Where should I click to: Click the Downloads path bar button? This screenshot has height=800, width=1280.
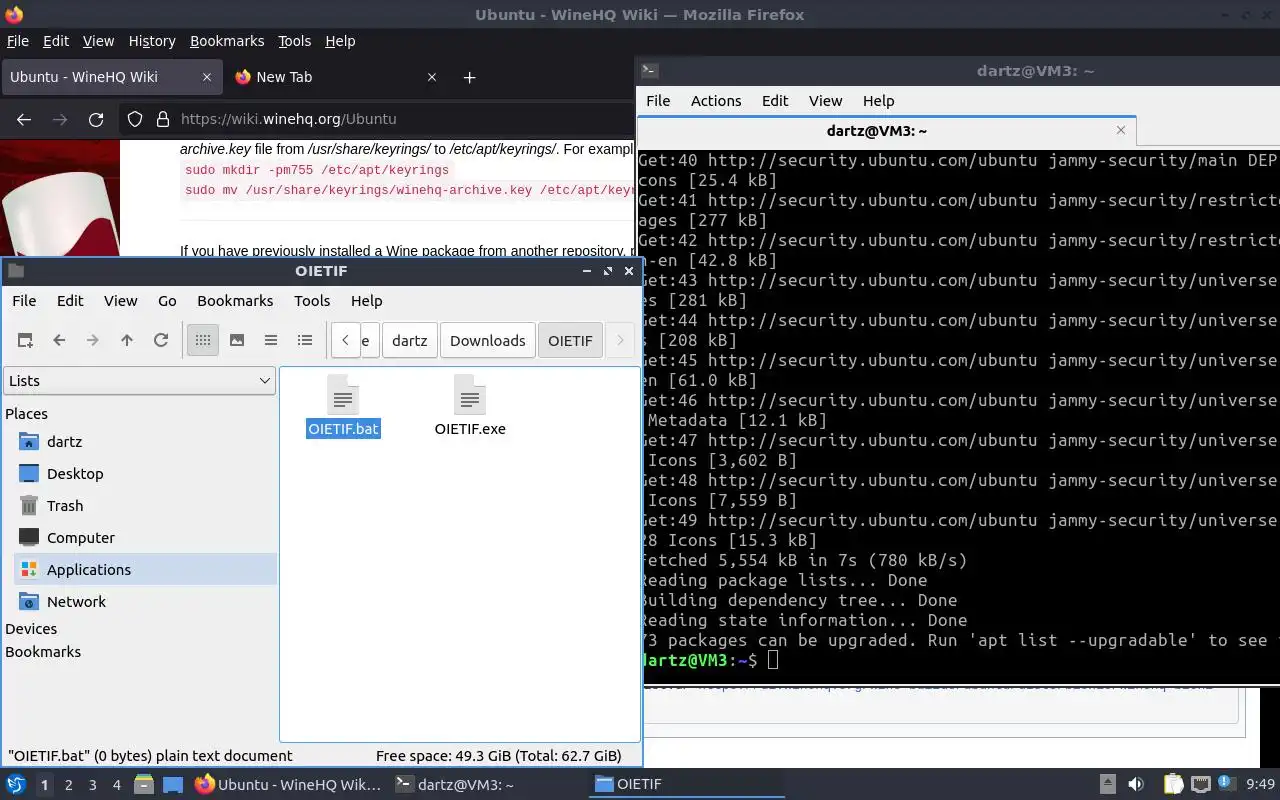487,340
